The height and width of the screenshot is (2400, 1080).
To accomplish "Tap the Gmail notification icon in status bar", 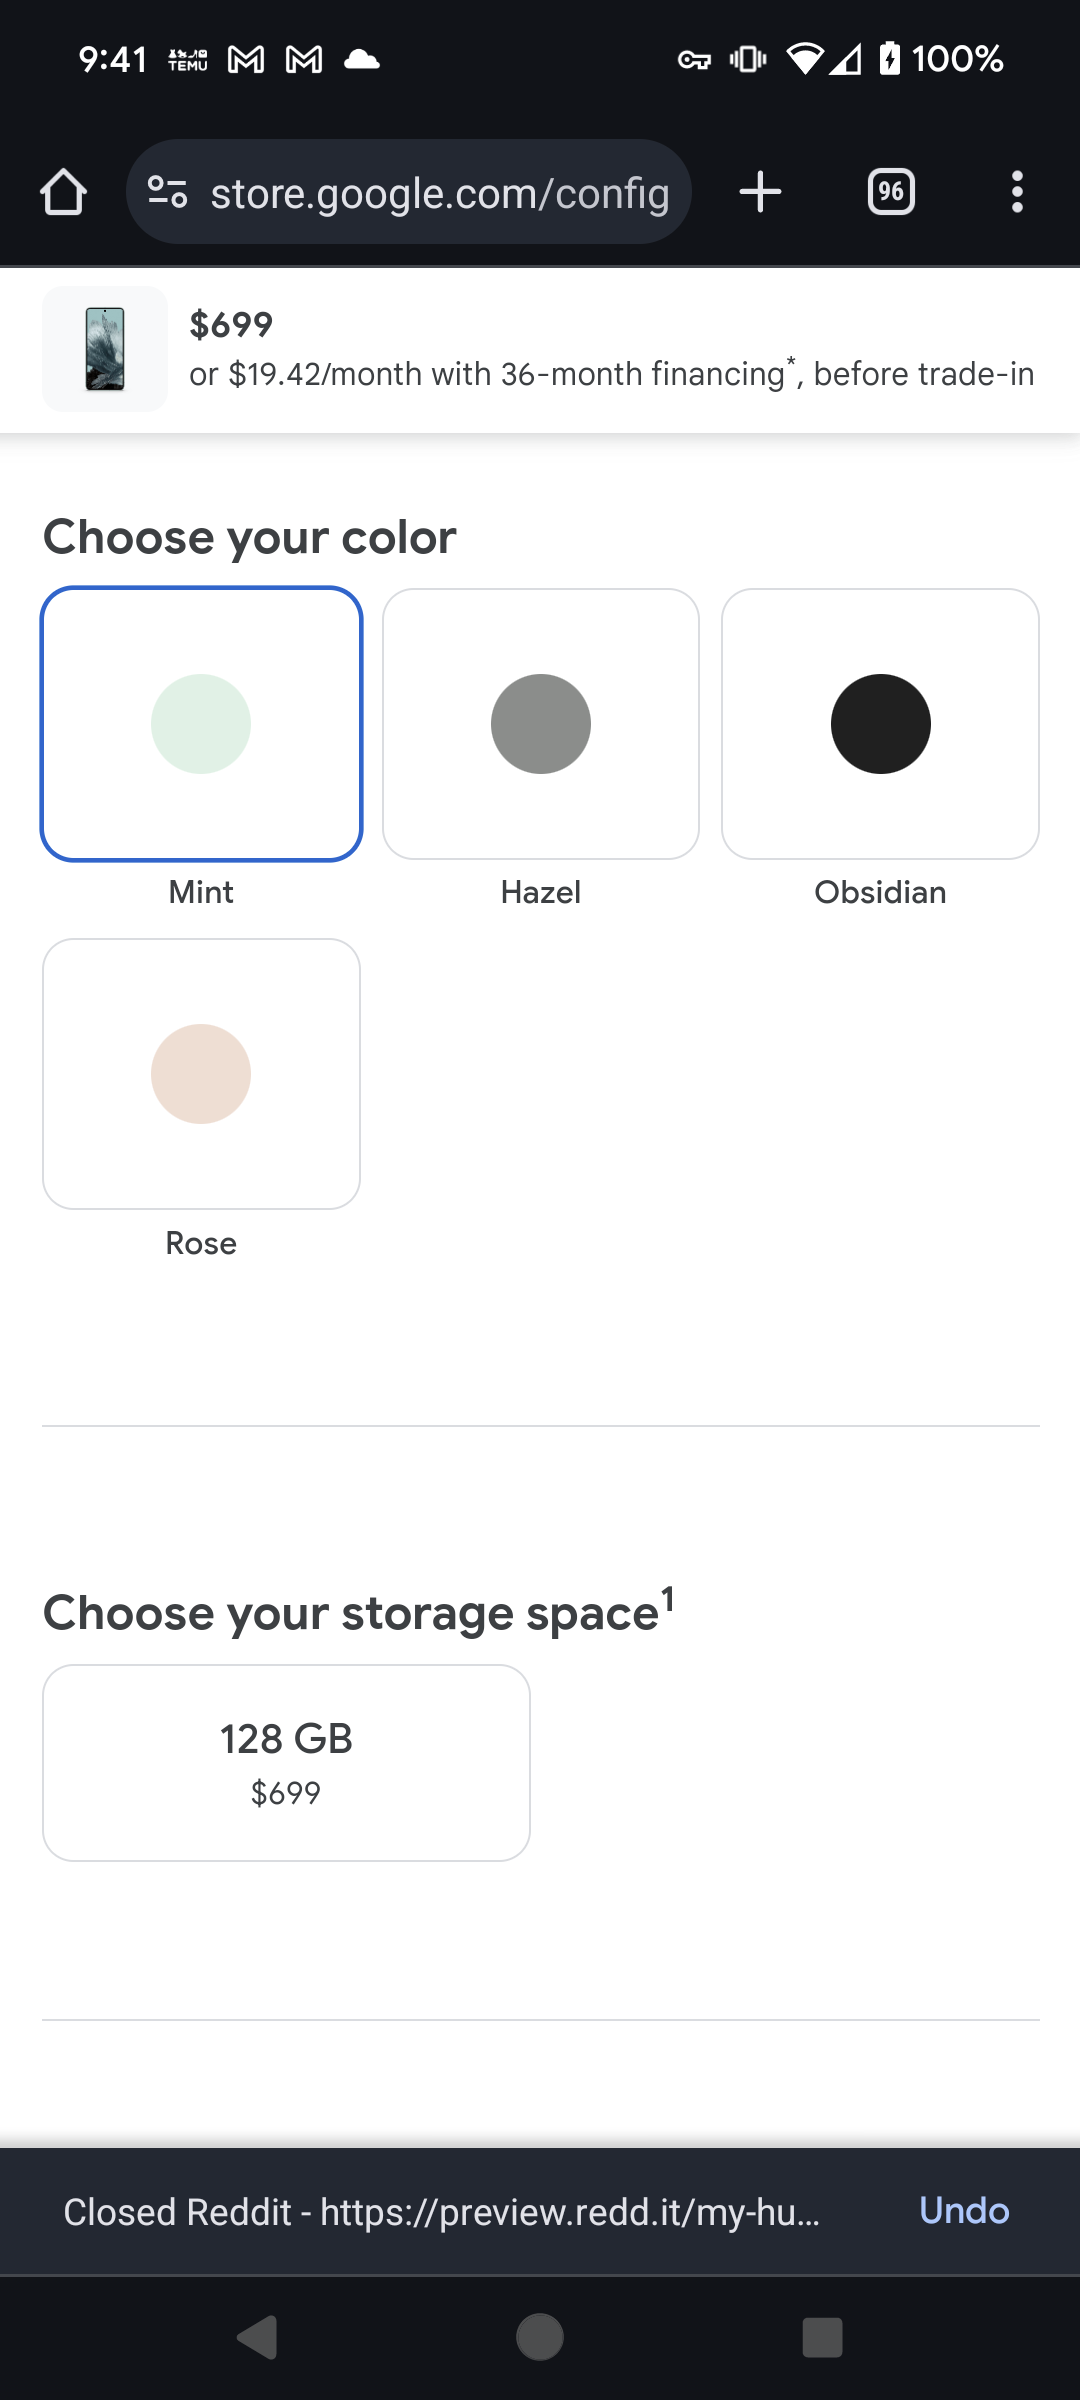I will coord(246,60).
